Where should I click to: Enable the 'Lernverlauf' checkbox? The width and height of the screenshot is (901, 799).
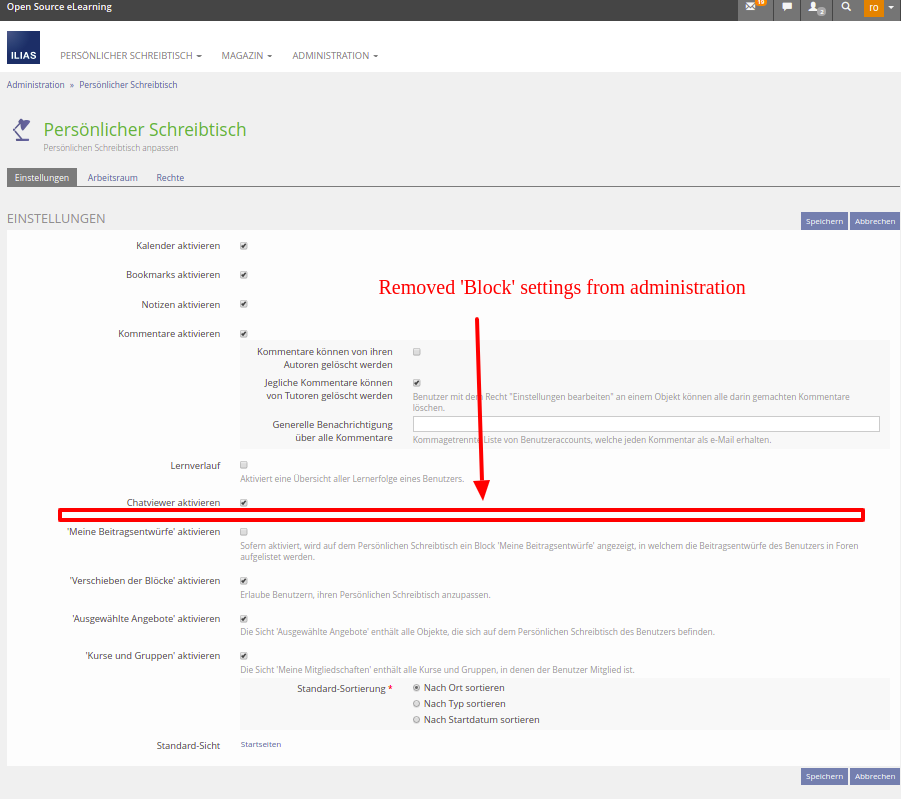(244, 465)
